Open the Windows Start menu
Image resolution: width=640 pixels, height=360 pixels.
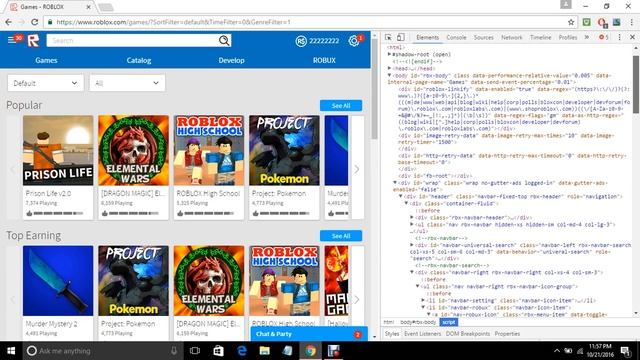11,351
